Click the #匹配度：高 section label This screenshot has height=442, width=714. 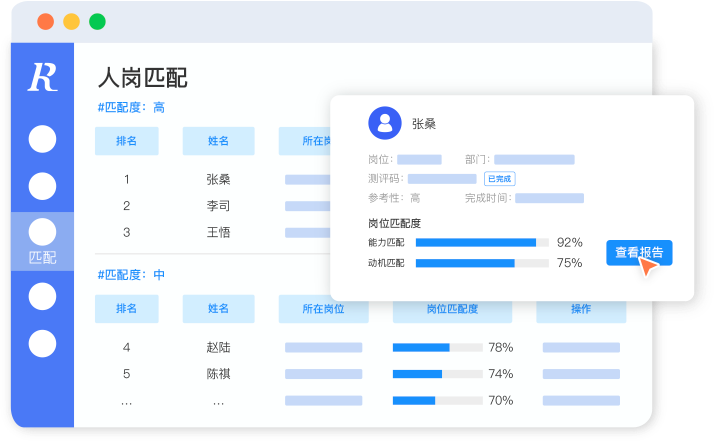(131, 107)
